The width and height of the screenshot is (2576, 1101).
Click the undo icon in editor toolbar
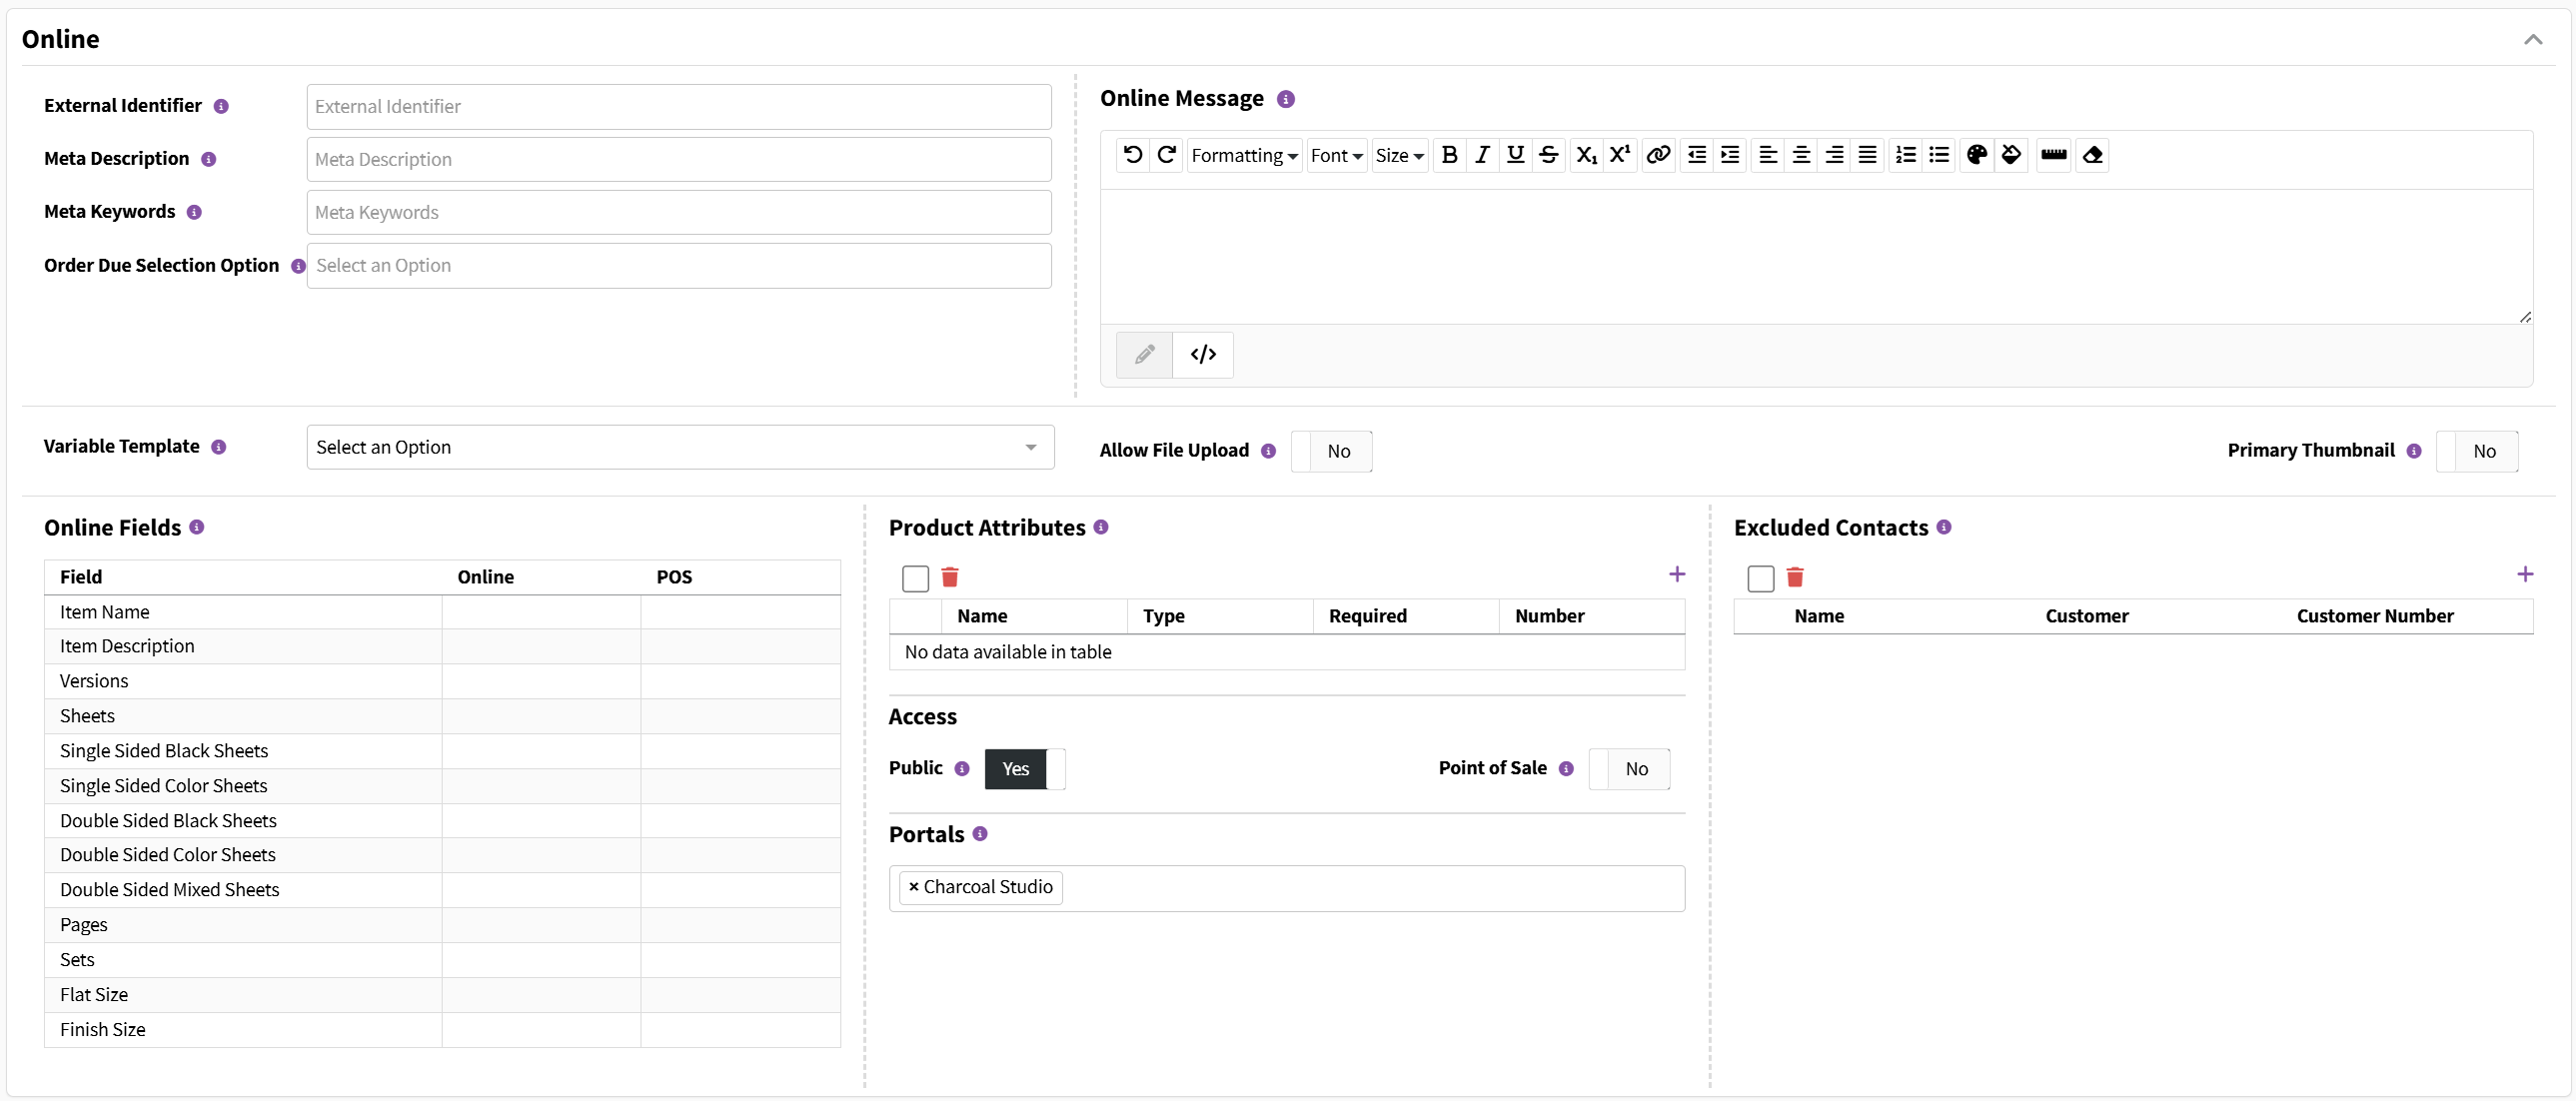(1132, 155)
